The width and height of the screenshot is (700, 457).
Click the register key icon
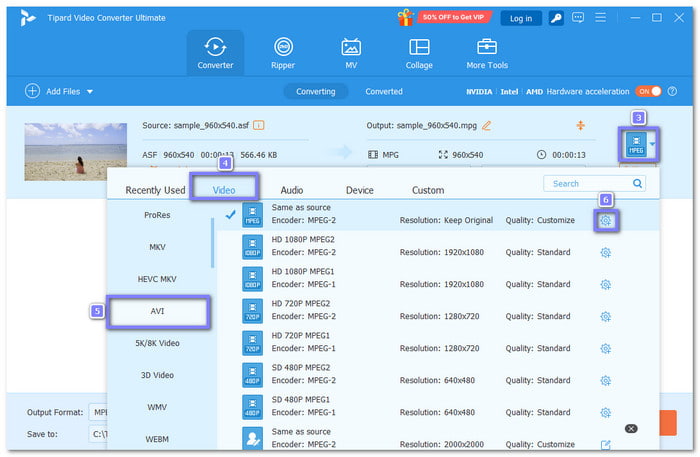coord(556,18)
